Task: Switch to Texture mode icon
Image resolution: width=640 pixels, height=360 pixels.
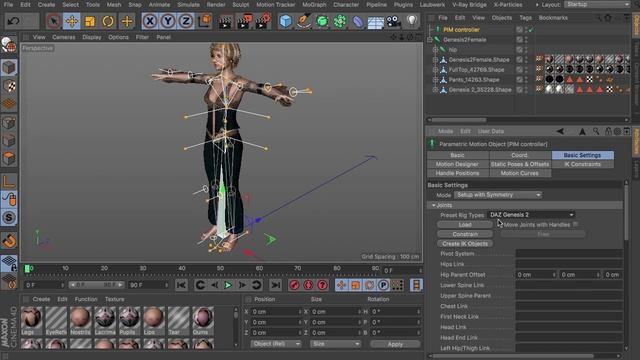Action: 9,86
